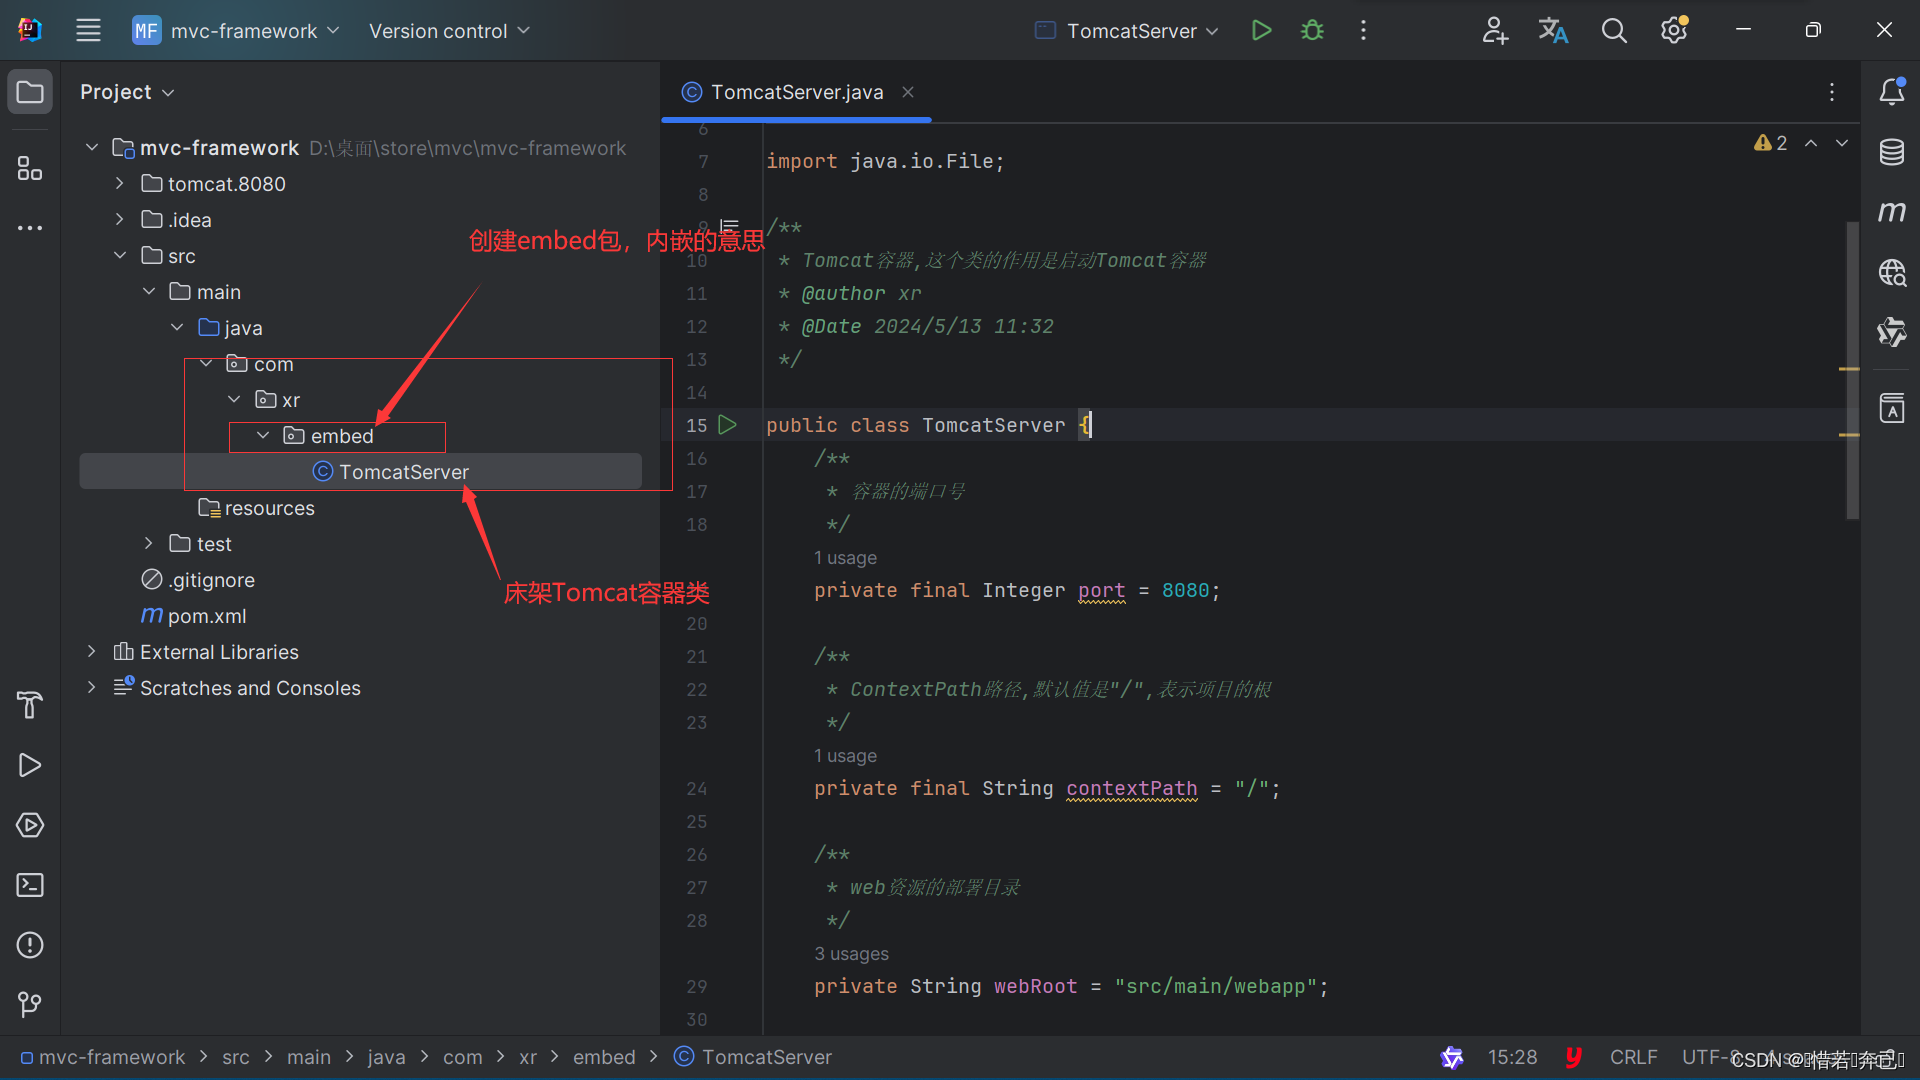Run TomcatServer with green play button
The width and height of the screenshot is (1920, 1080).
[x=1261, y=30]
